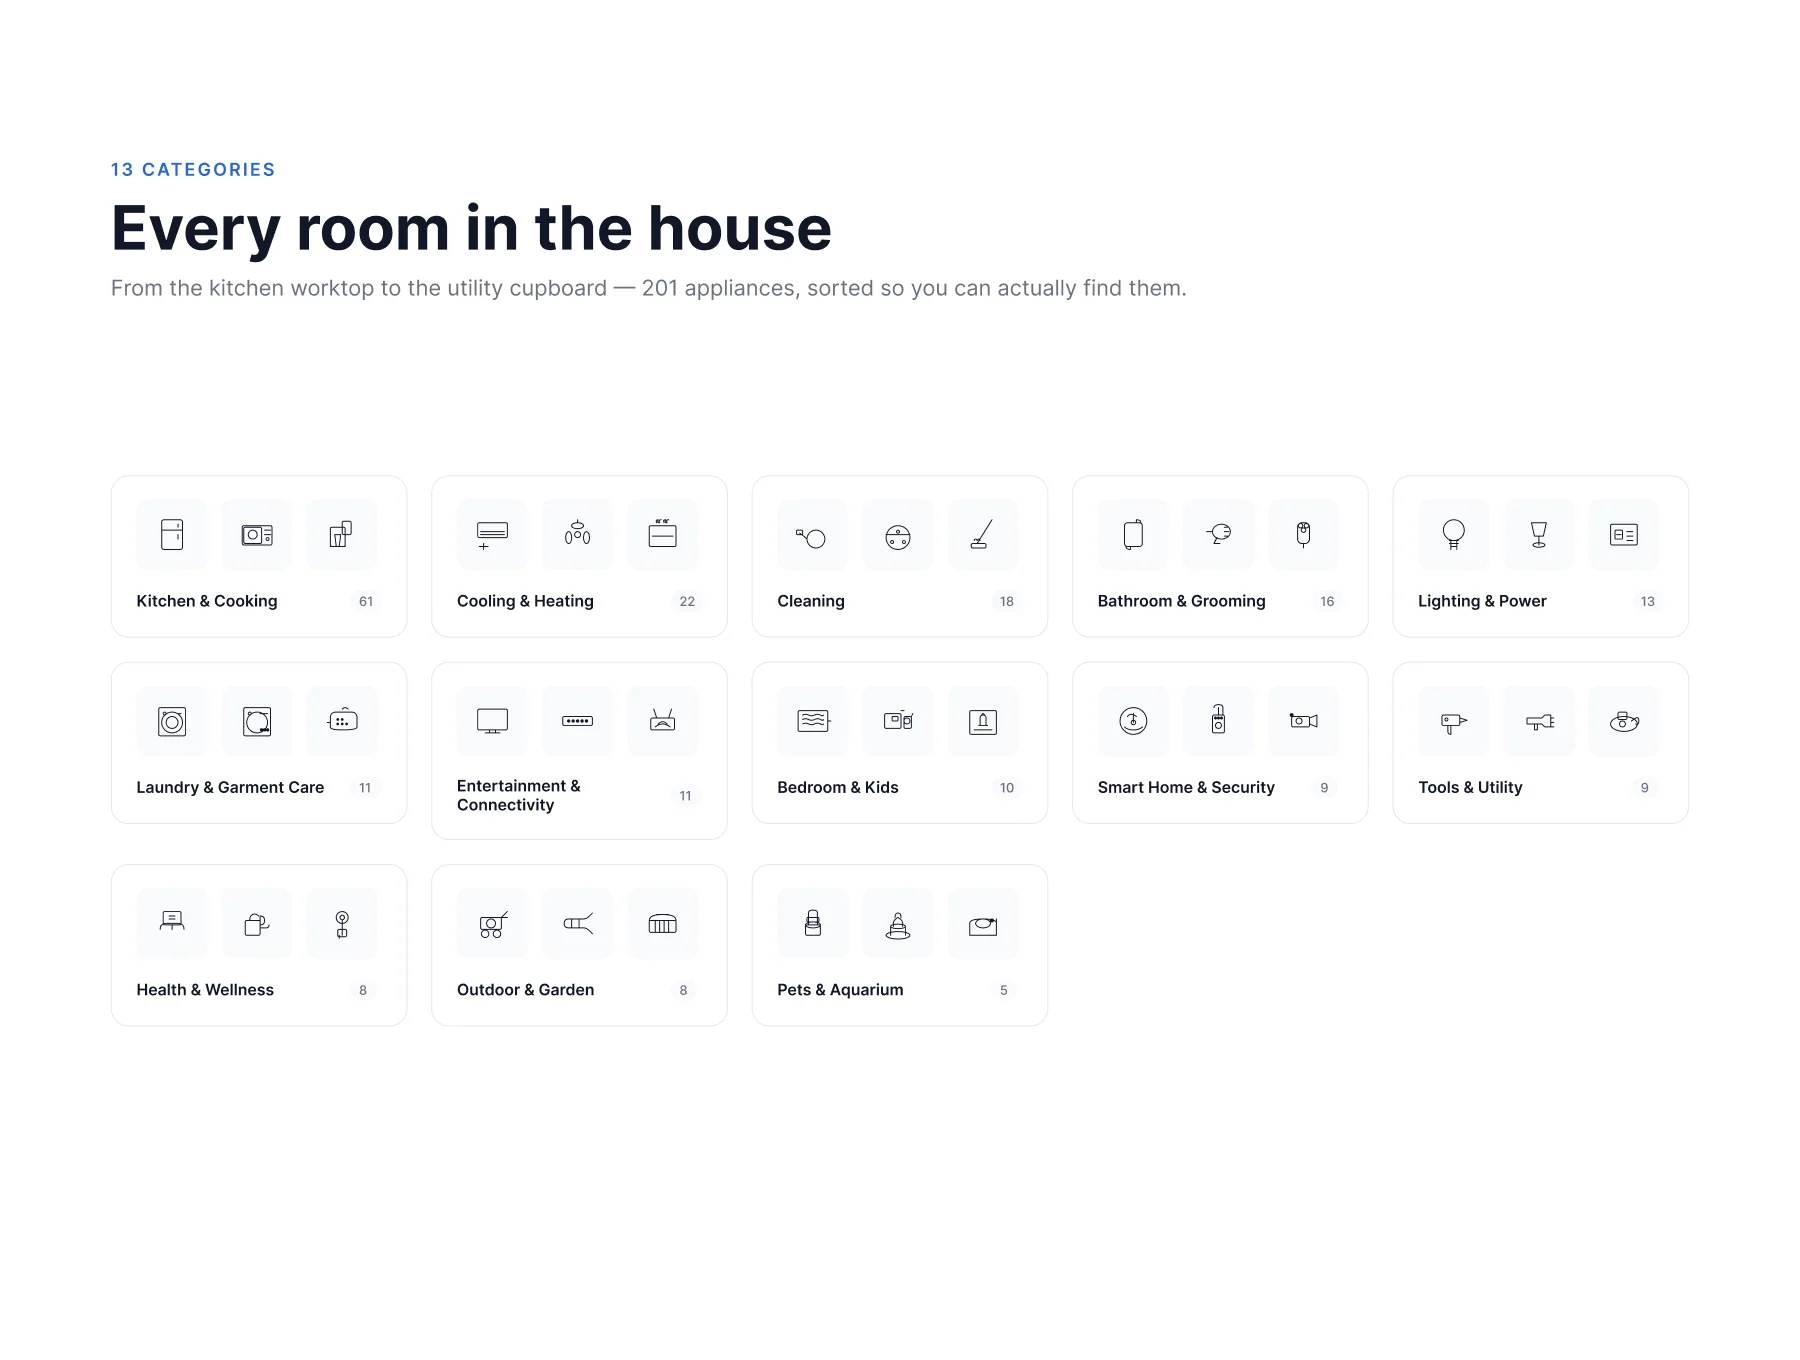The image size is (1800, 1360).
Task: Open the Lighting & Power category
Action: point(1541,556)
